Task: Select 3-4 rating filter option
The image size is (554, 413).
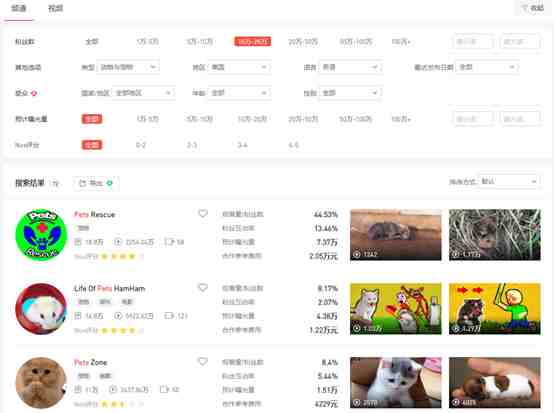Action: 243,145
